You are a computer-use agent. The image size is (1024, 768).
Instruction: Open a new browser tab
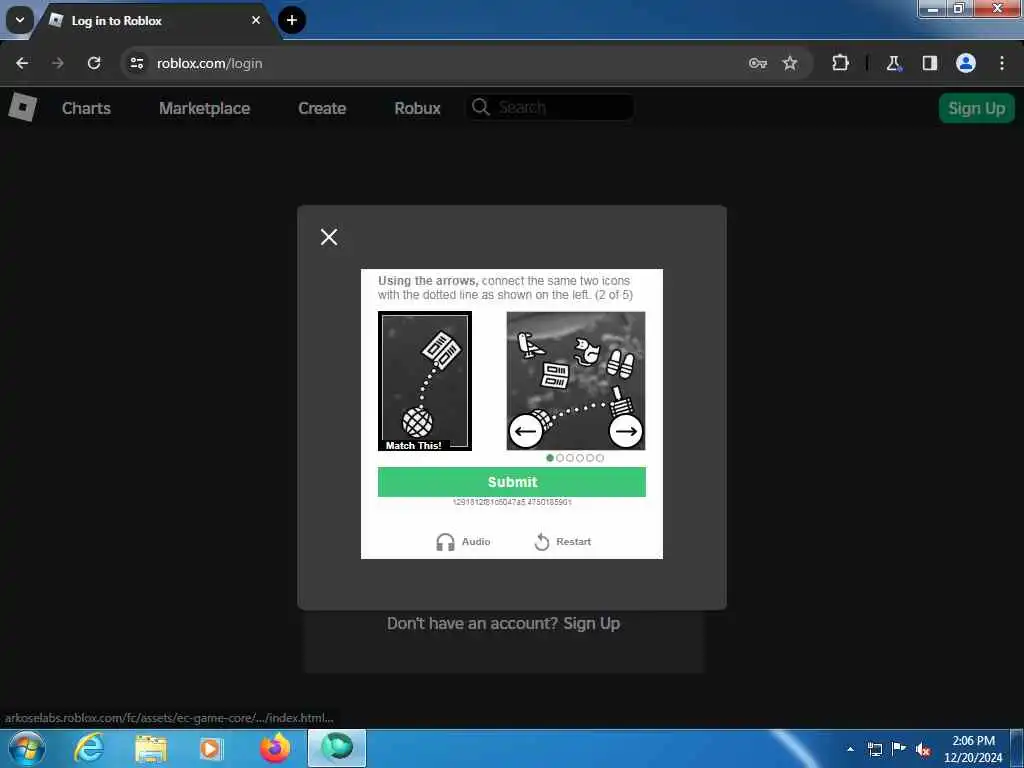(x=292, y=20)
